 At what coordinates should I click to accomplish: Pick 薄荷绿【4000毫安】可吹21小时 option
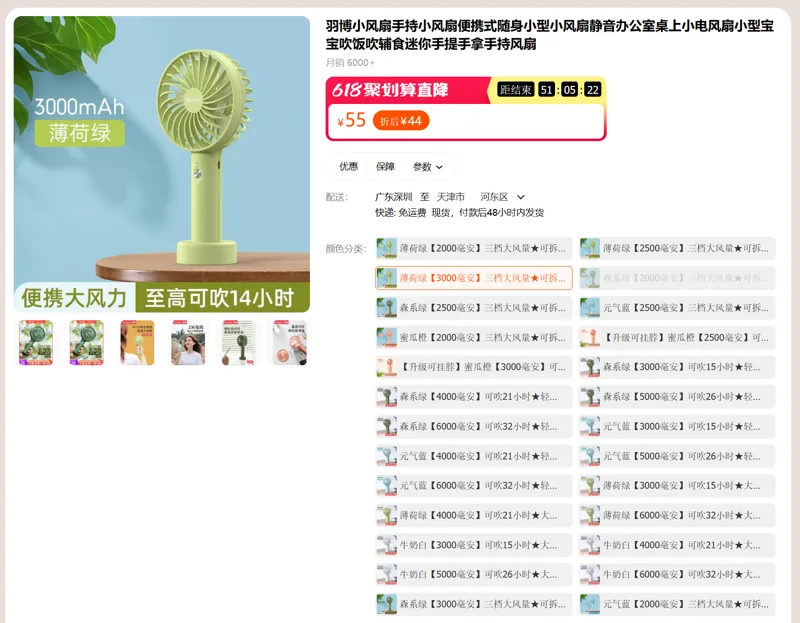coord(474,515)
